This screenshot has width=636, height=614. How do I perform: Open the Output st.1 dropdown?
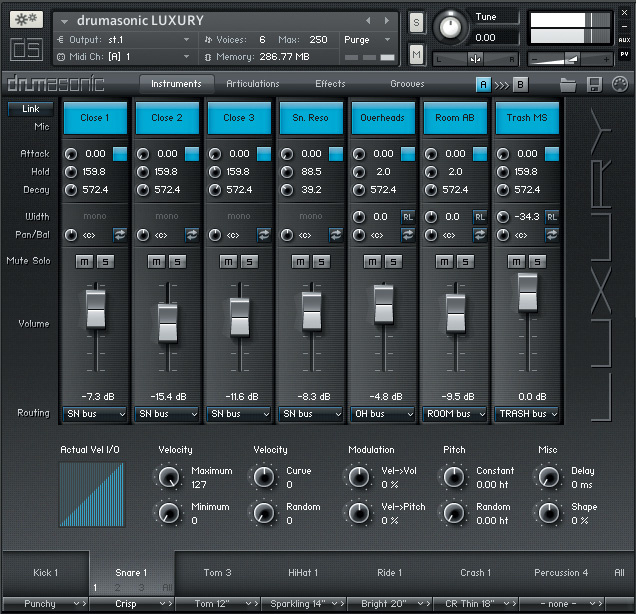point(124,40)
